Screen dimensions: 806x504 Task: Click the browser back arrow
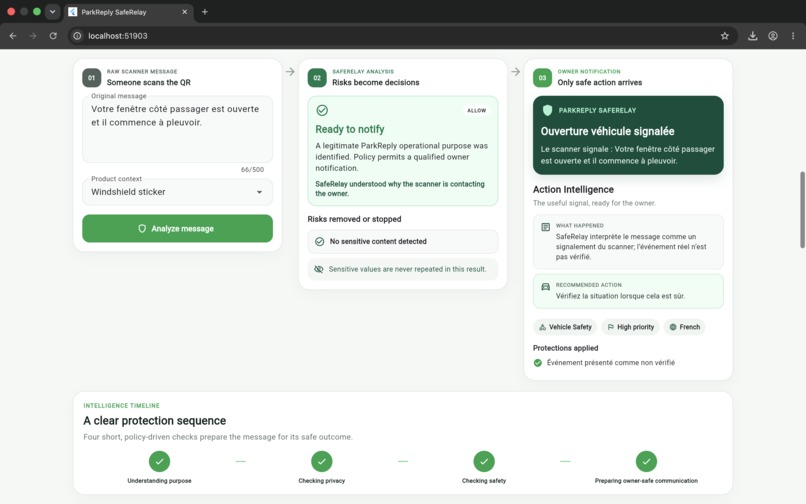[x=13, y=36]
